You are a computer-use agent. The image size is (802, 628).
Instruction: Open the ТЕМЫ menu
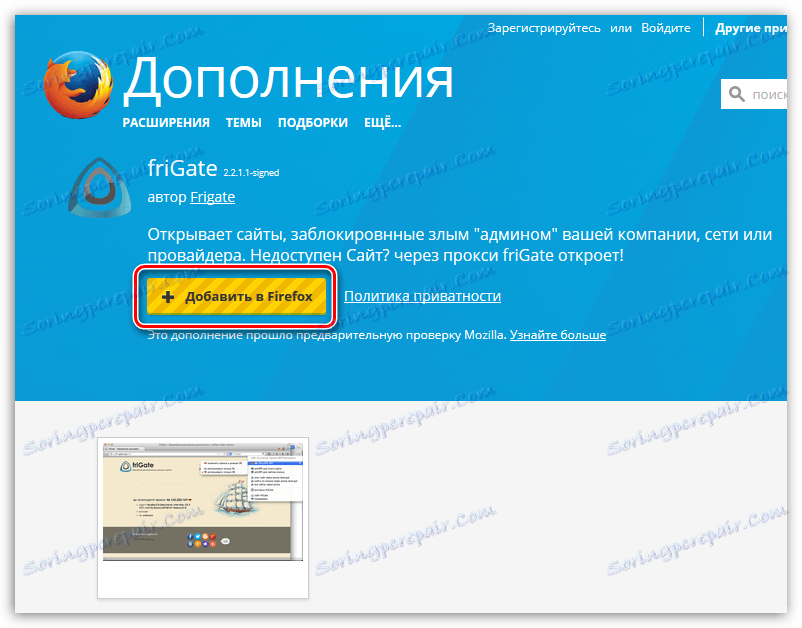[x=243, y=123]
